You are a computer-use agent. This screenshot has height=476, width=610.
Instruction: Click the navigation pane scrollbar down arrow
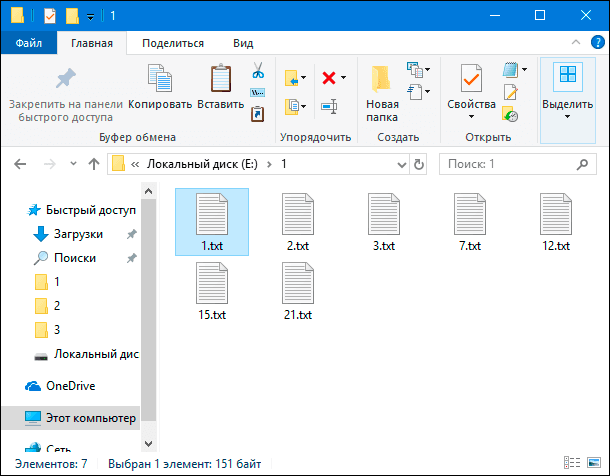coord(148,443)
